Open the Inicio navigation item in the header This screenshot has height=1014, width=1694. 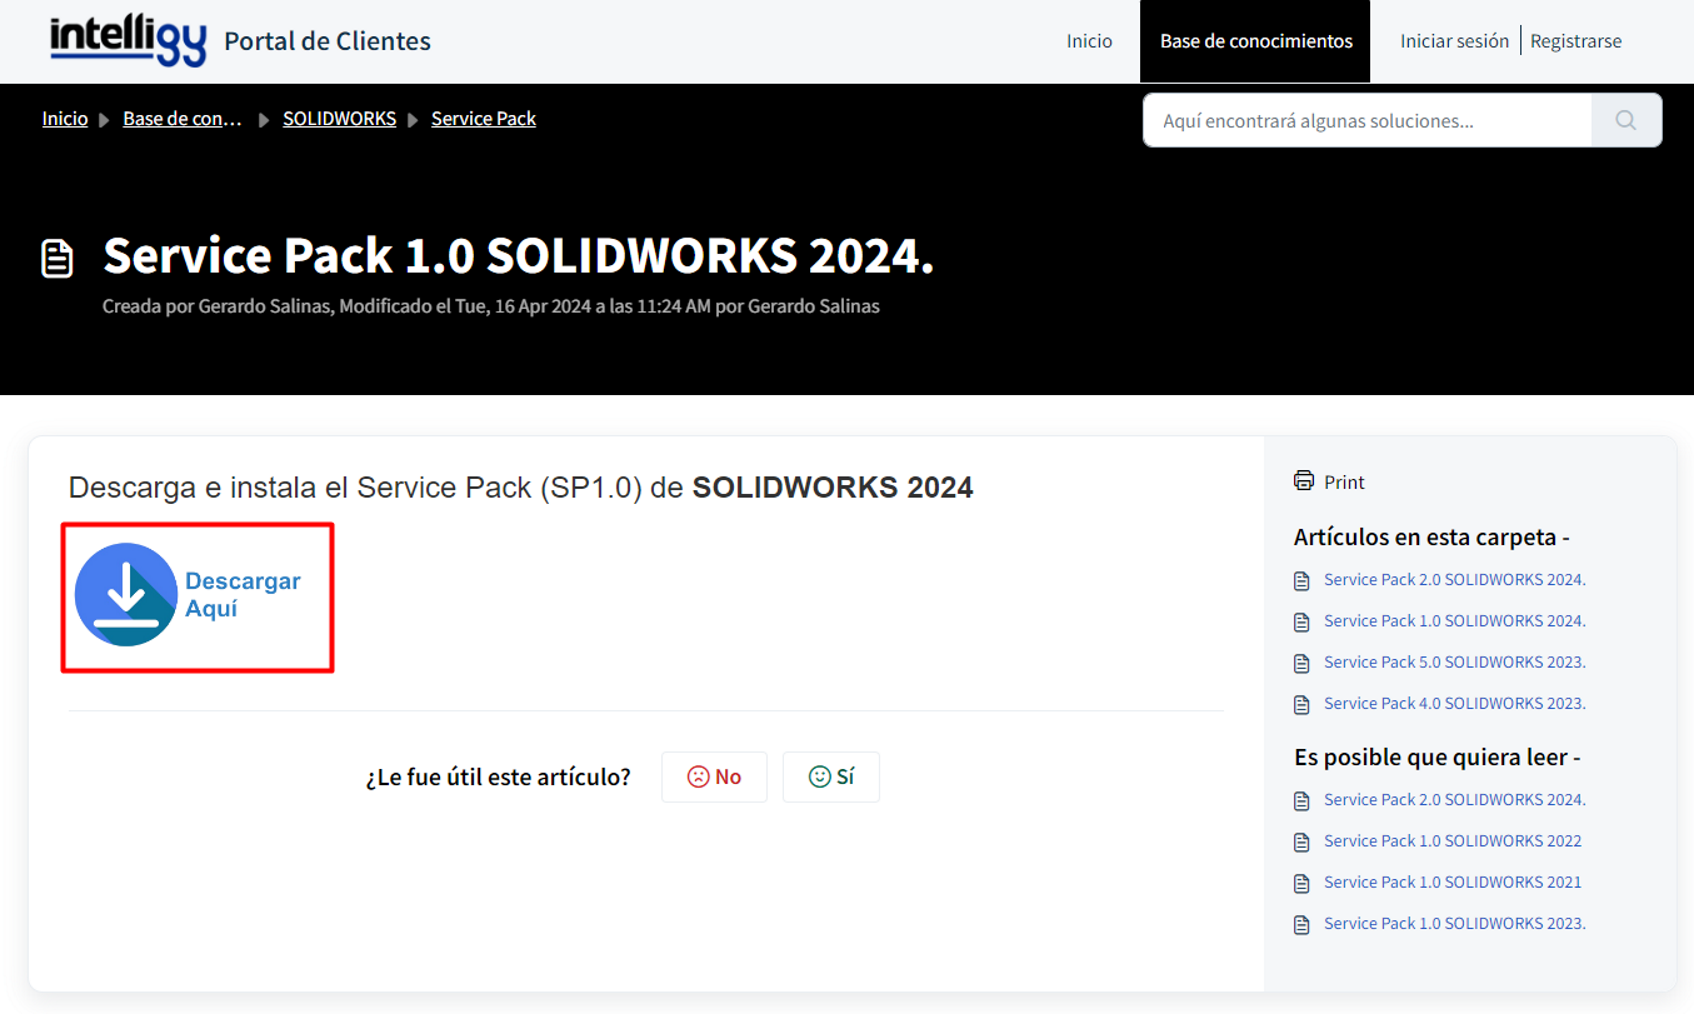[x=1089, y=41]
